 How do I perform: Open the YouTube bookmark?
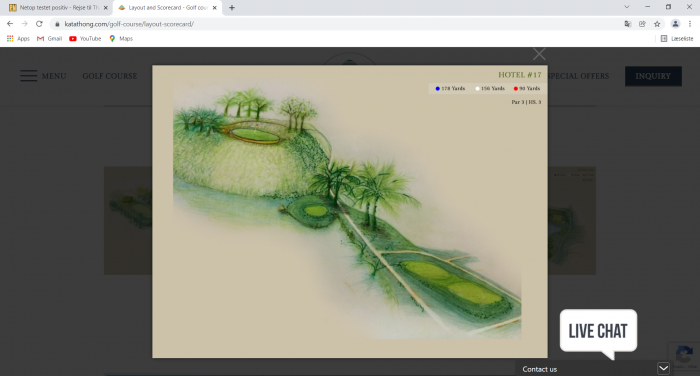point(85,39)
